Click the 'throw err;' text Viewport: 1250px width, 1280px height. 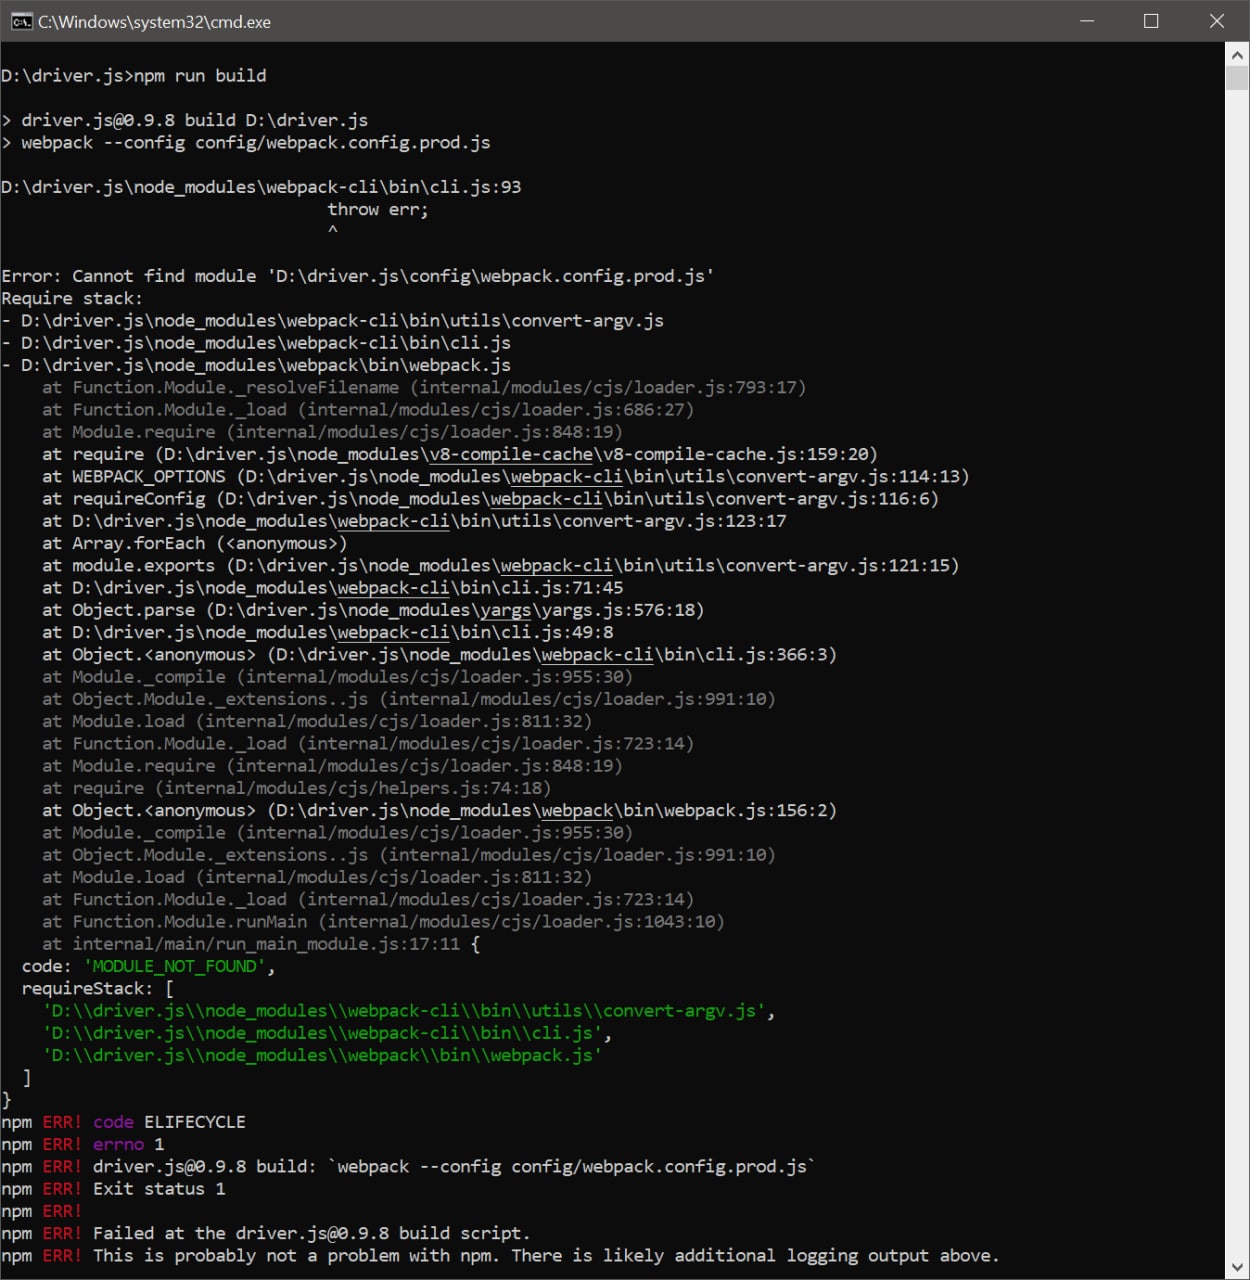pyautogui.click(x=377, y=209)
